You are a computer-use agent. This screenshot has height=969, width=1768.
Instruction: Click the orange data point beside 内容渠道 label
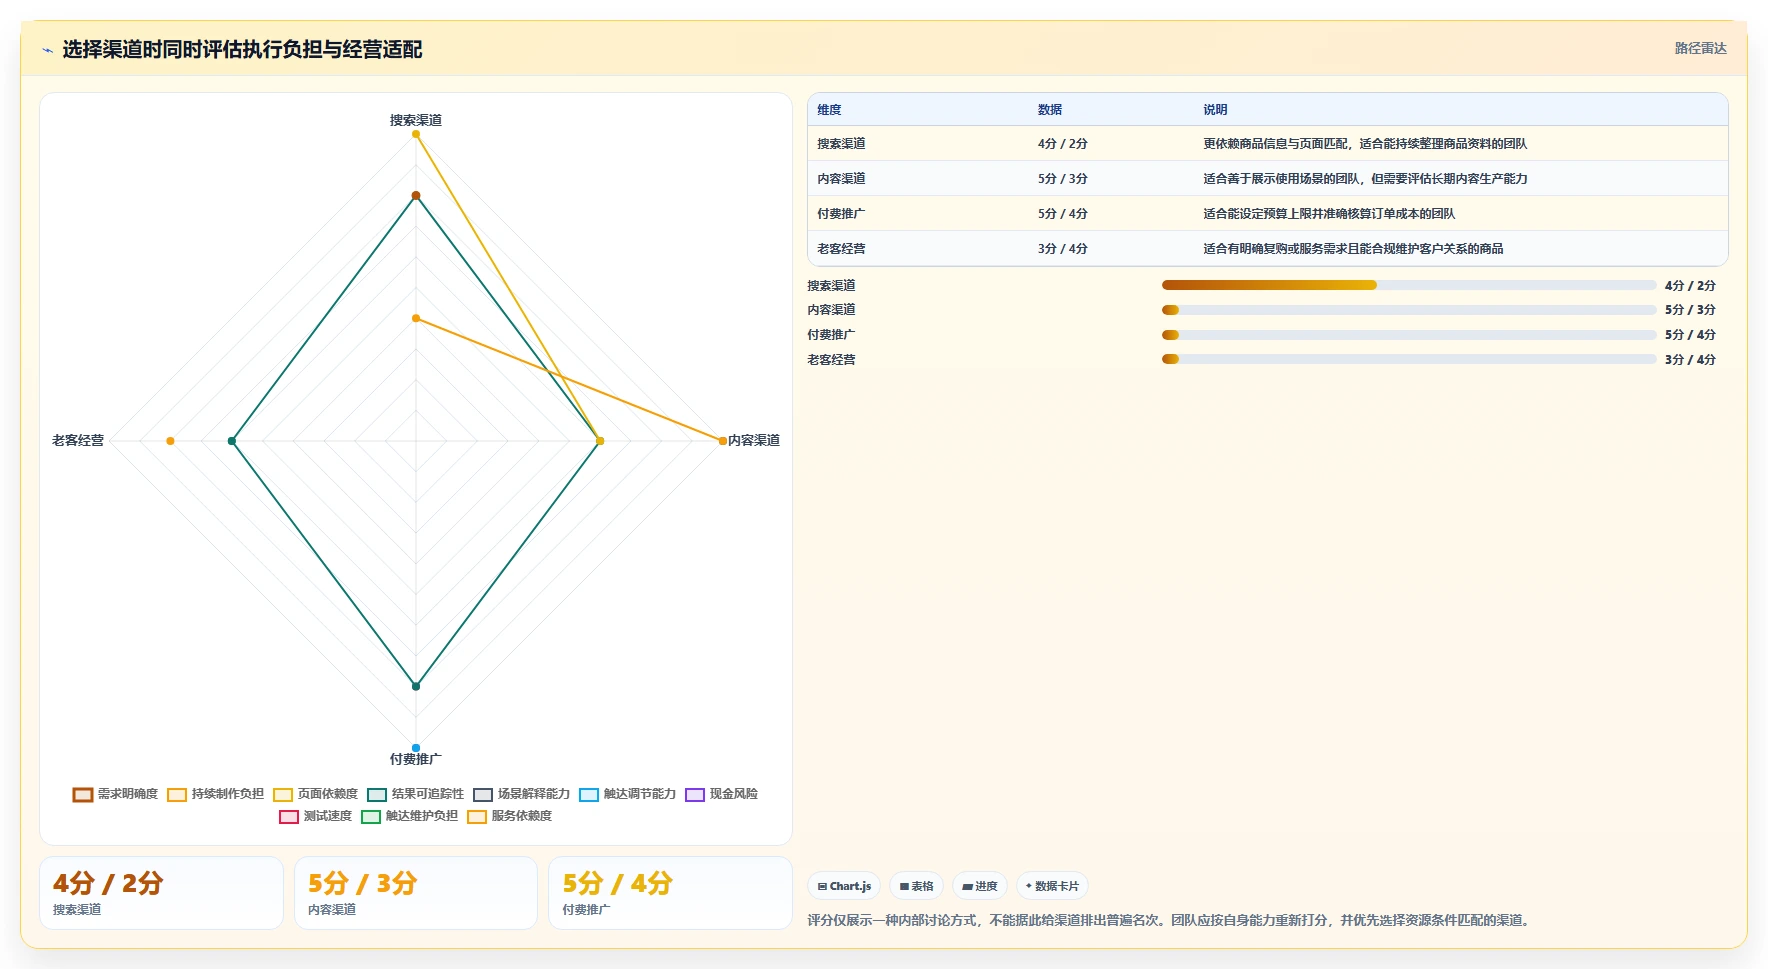(x=723, y=441)
